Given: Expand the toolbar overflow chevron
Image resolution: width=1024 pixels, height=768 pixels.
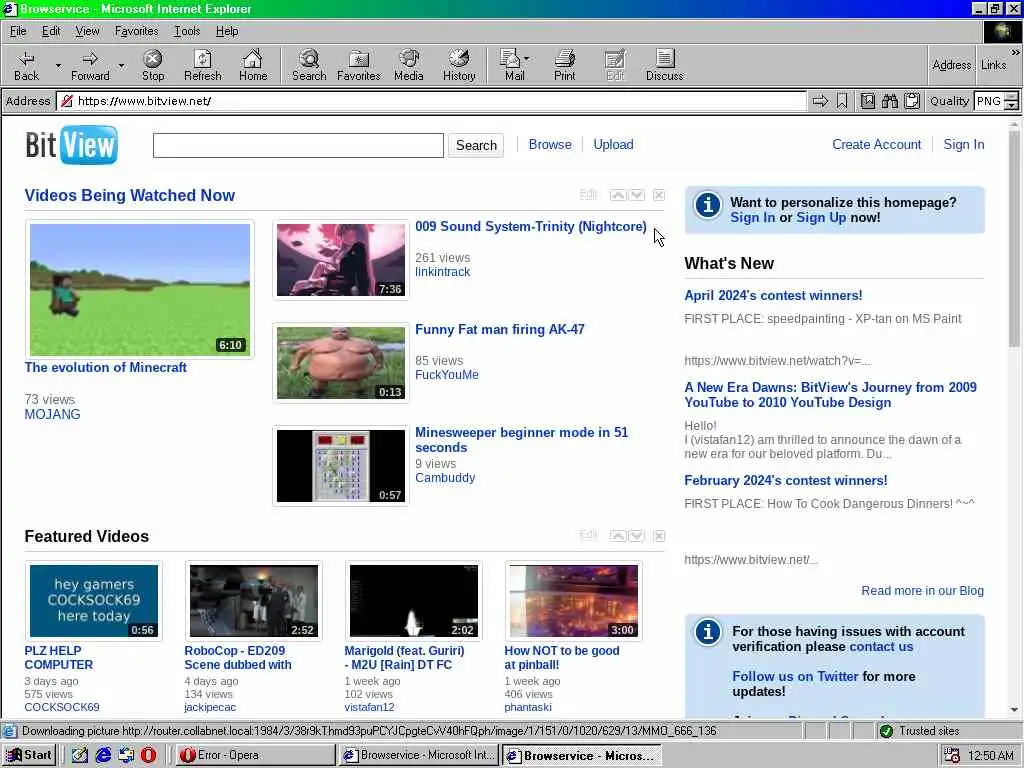Looking at the screenshot, I should point(1016,52).
